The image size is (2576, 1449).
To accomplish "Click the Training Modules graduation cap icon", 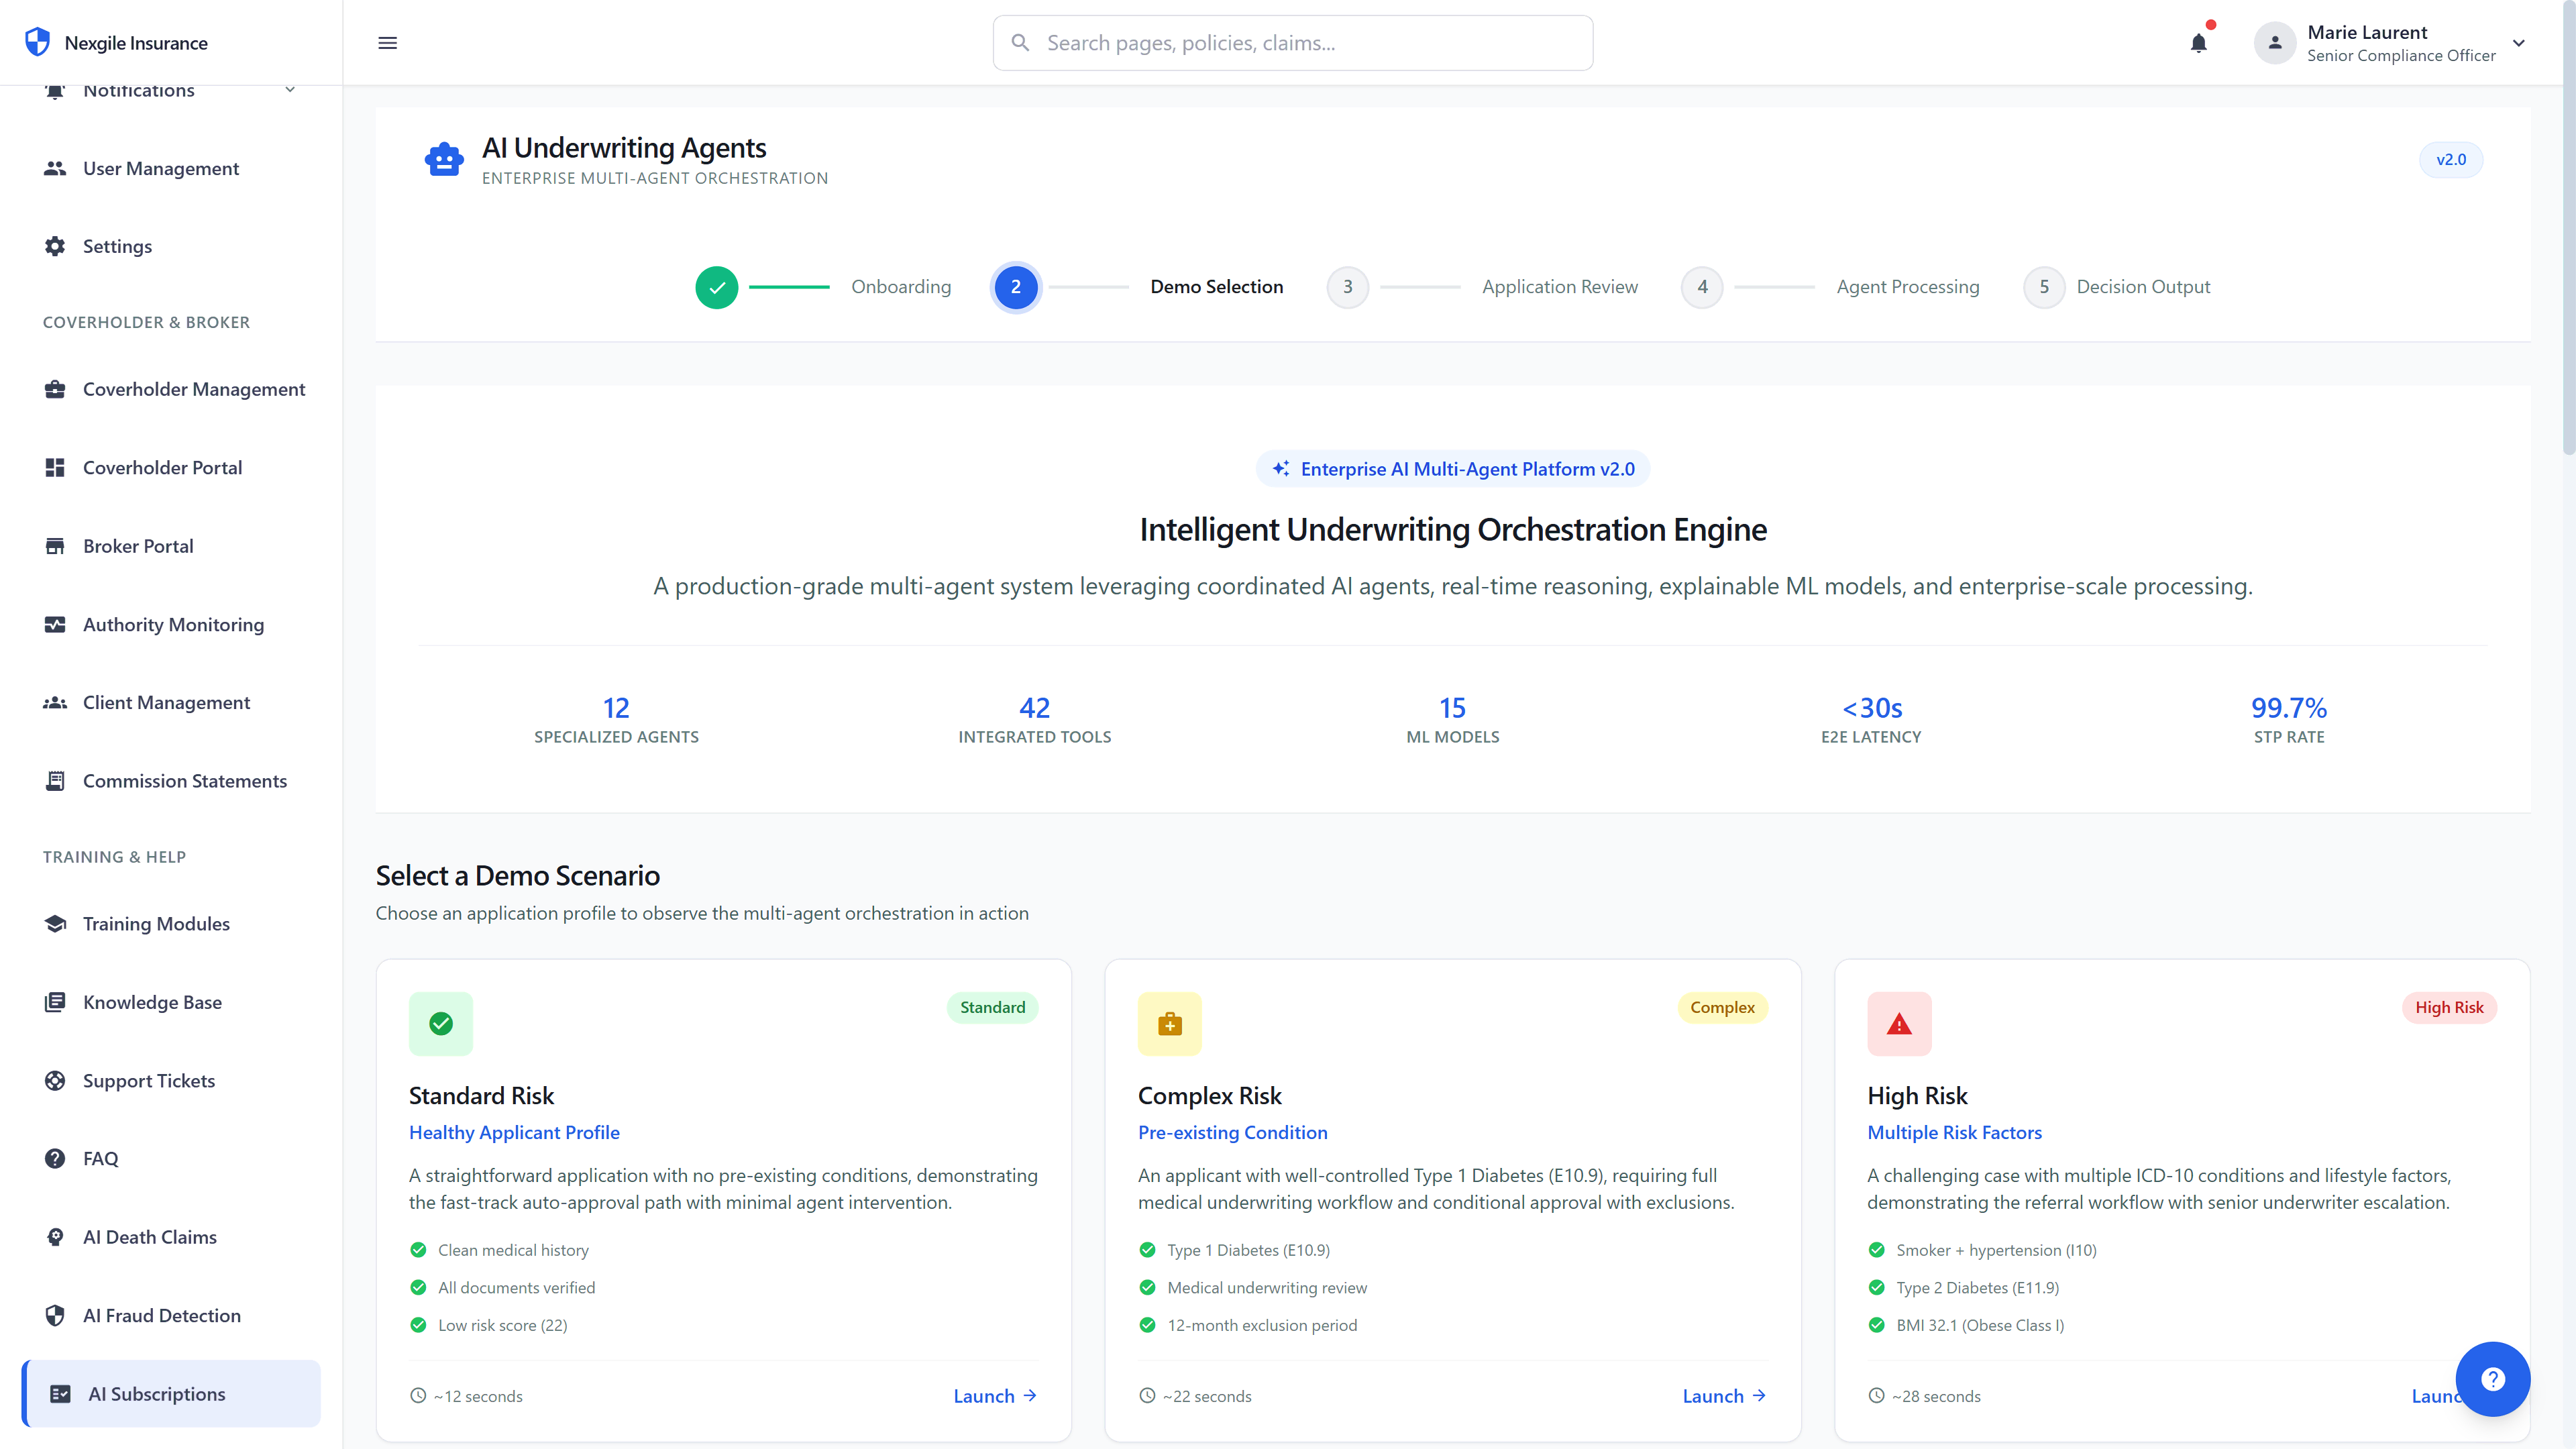I will [x=55, y=923].
